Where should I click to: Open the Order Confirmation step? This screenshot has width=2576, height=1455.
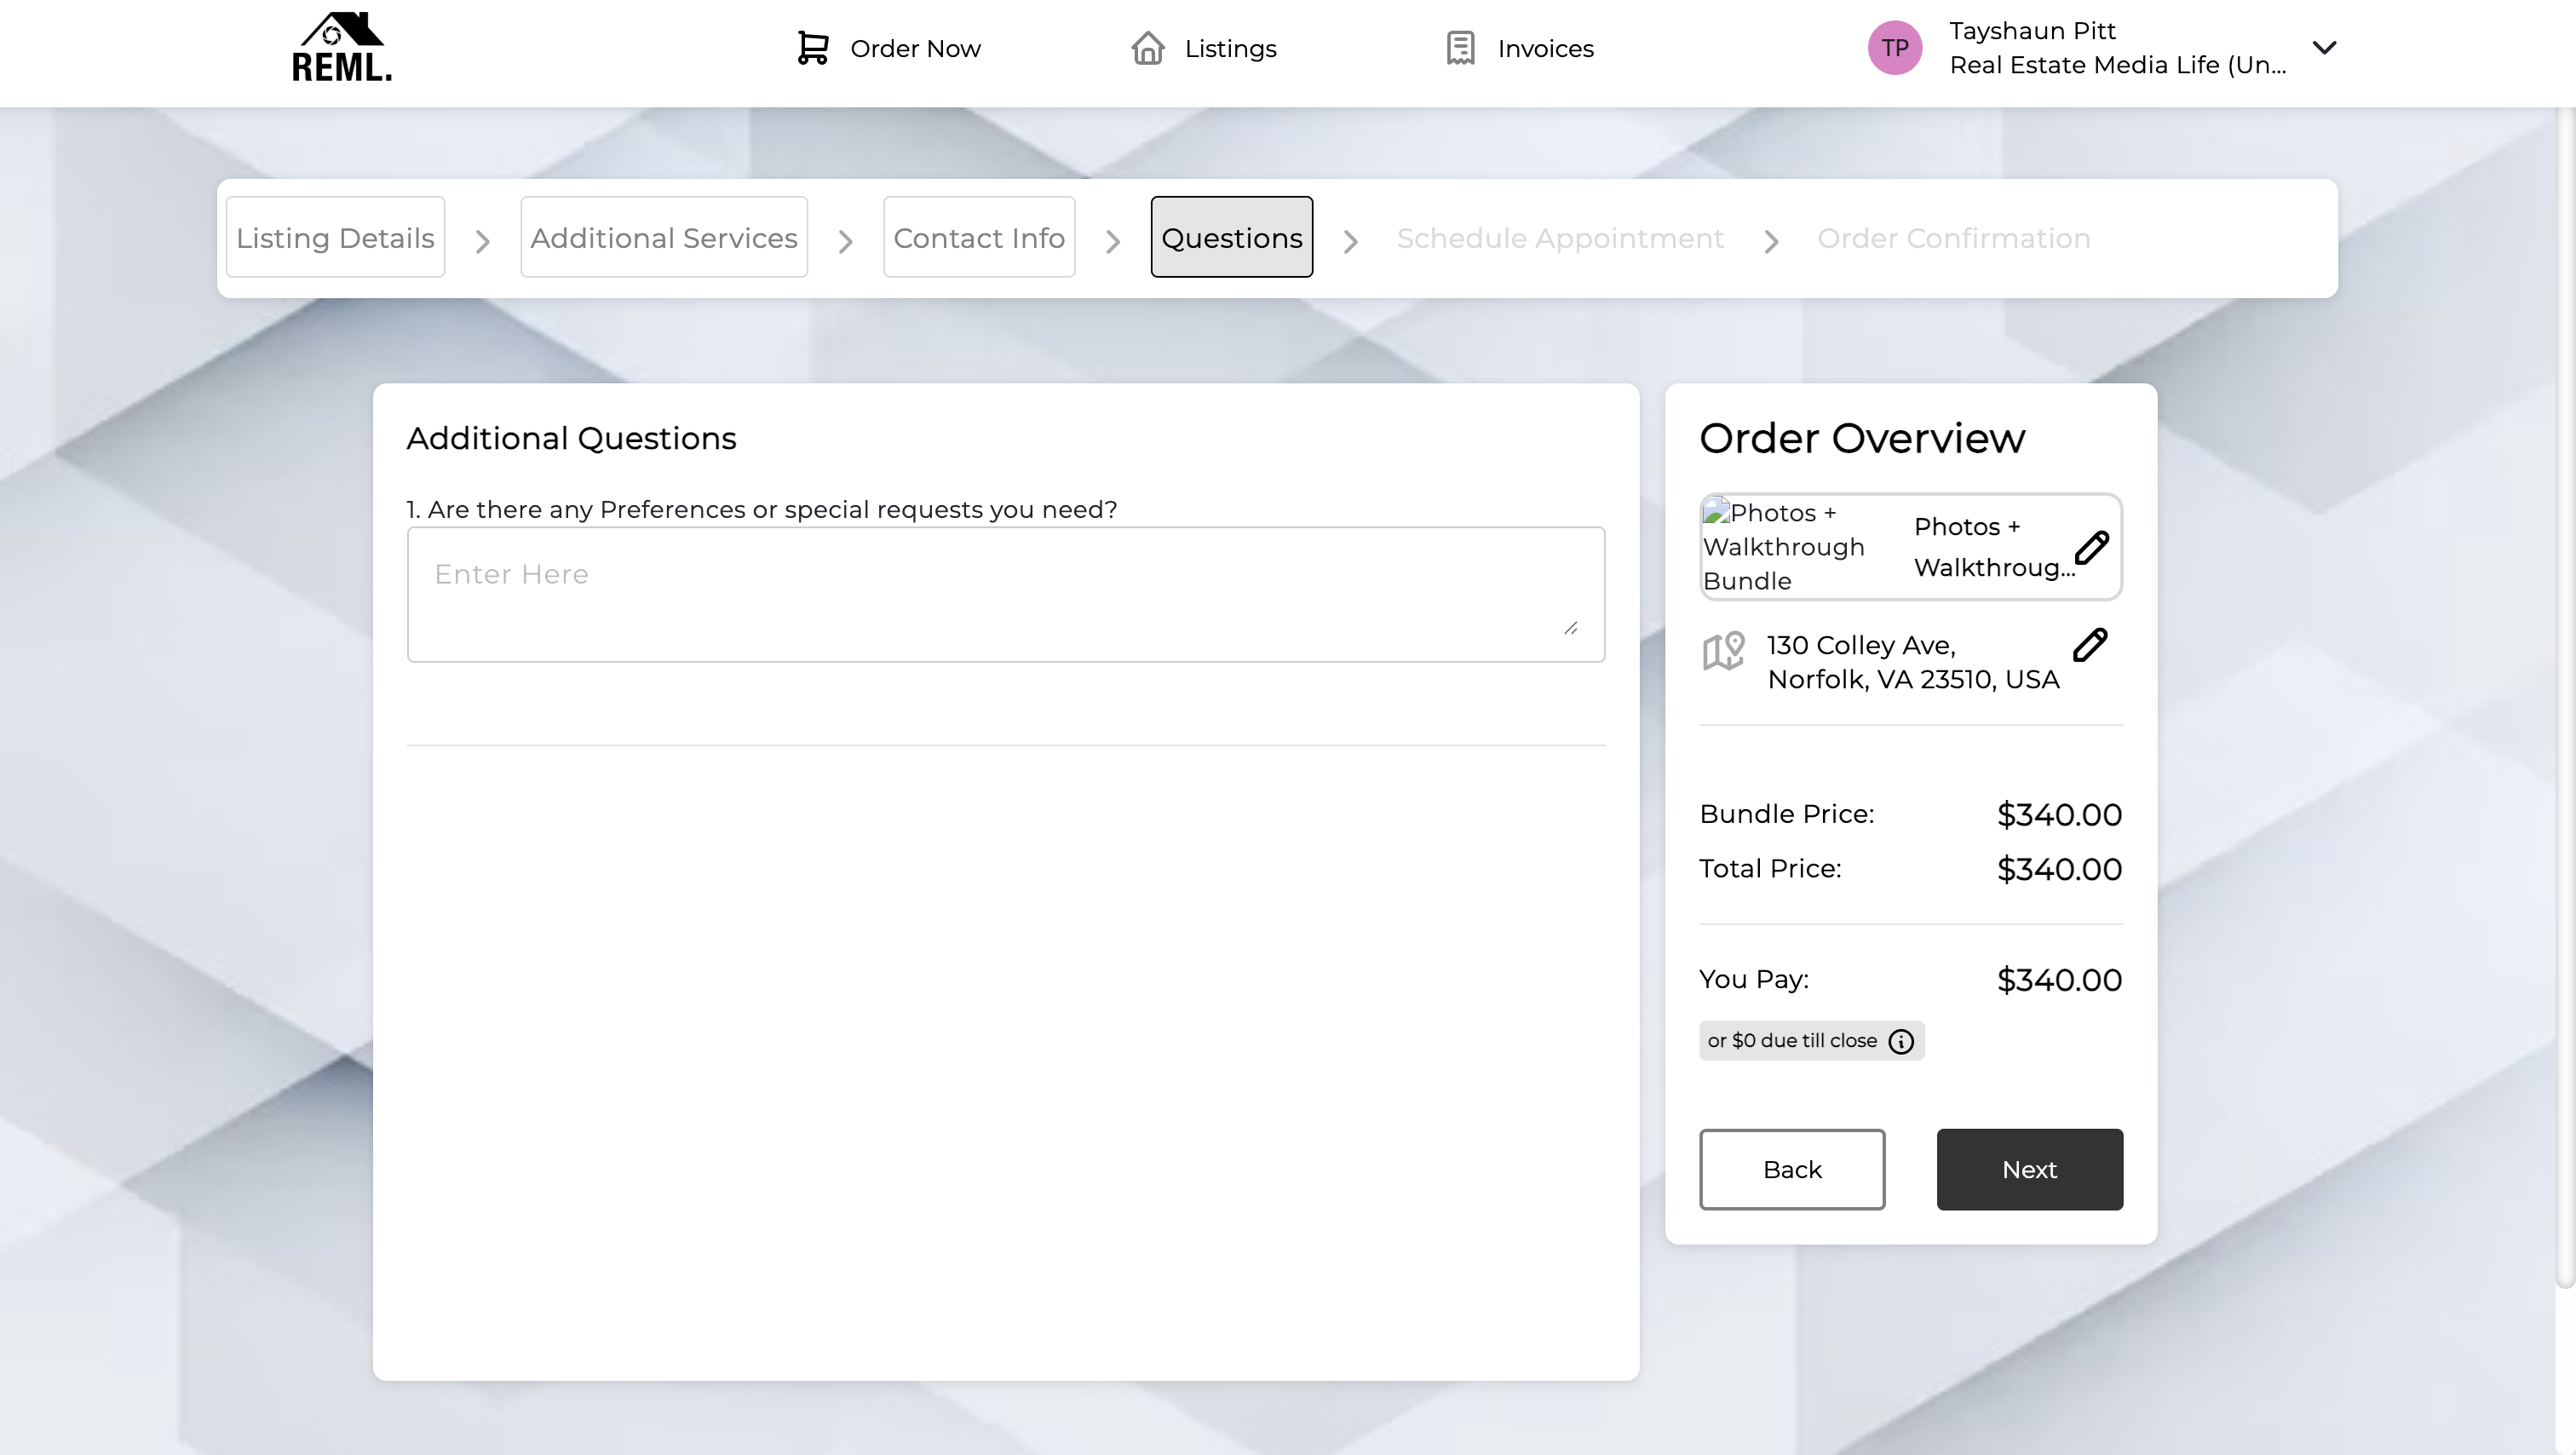pyautogui.click(x=1953, y=238)
